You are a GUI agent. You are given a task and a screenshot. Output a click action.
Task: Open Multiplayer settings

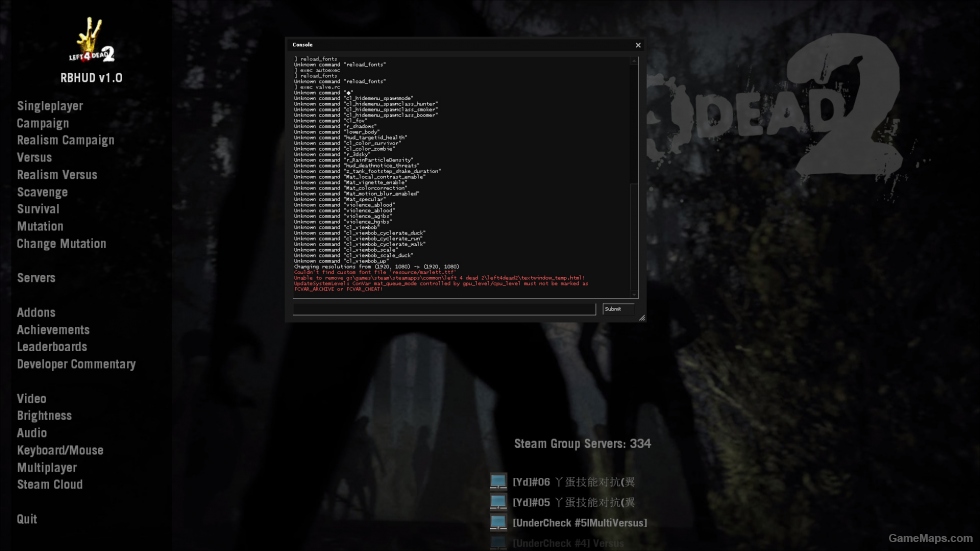[47, 467]
